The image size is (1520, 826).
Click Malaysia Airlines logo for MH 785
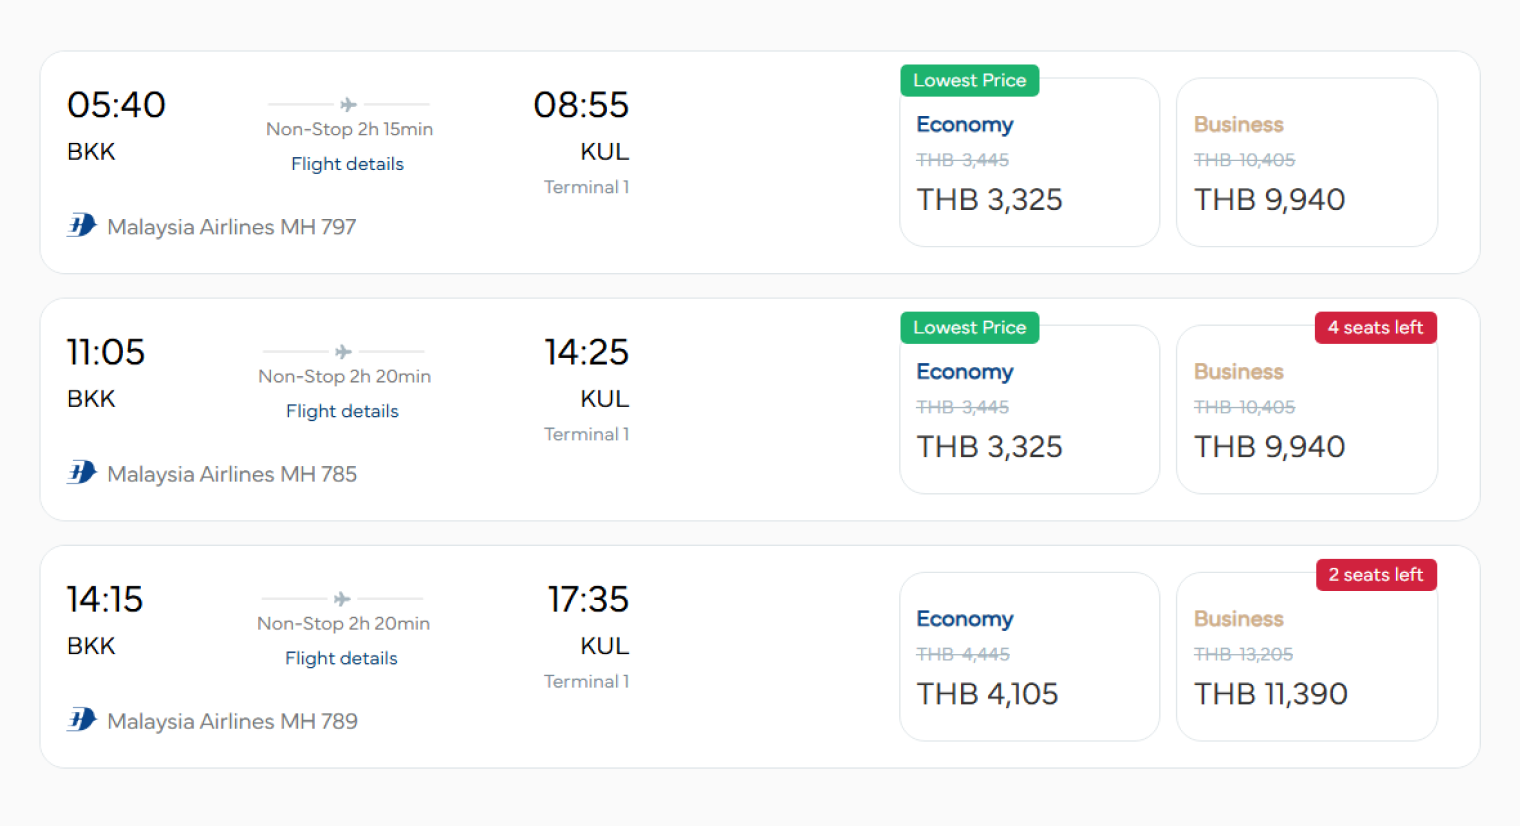click(x=82, y=473)
